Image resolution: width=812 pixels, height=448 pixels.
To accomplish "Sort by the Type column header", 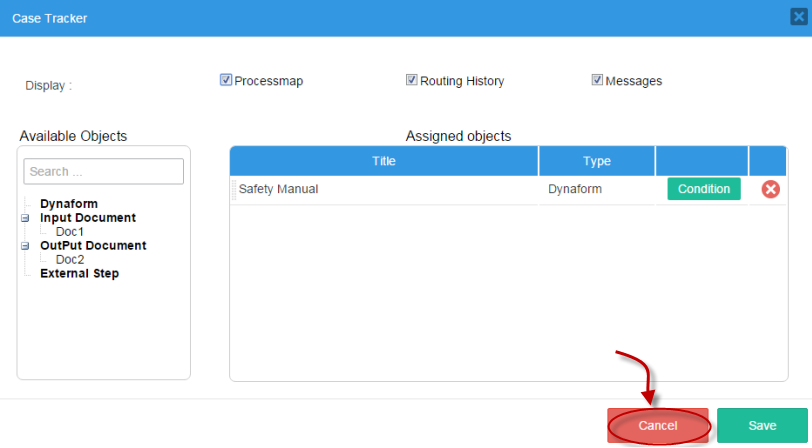I will (x=597, y=161).
